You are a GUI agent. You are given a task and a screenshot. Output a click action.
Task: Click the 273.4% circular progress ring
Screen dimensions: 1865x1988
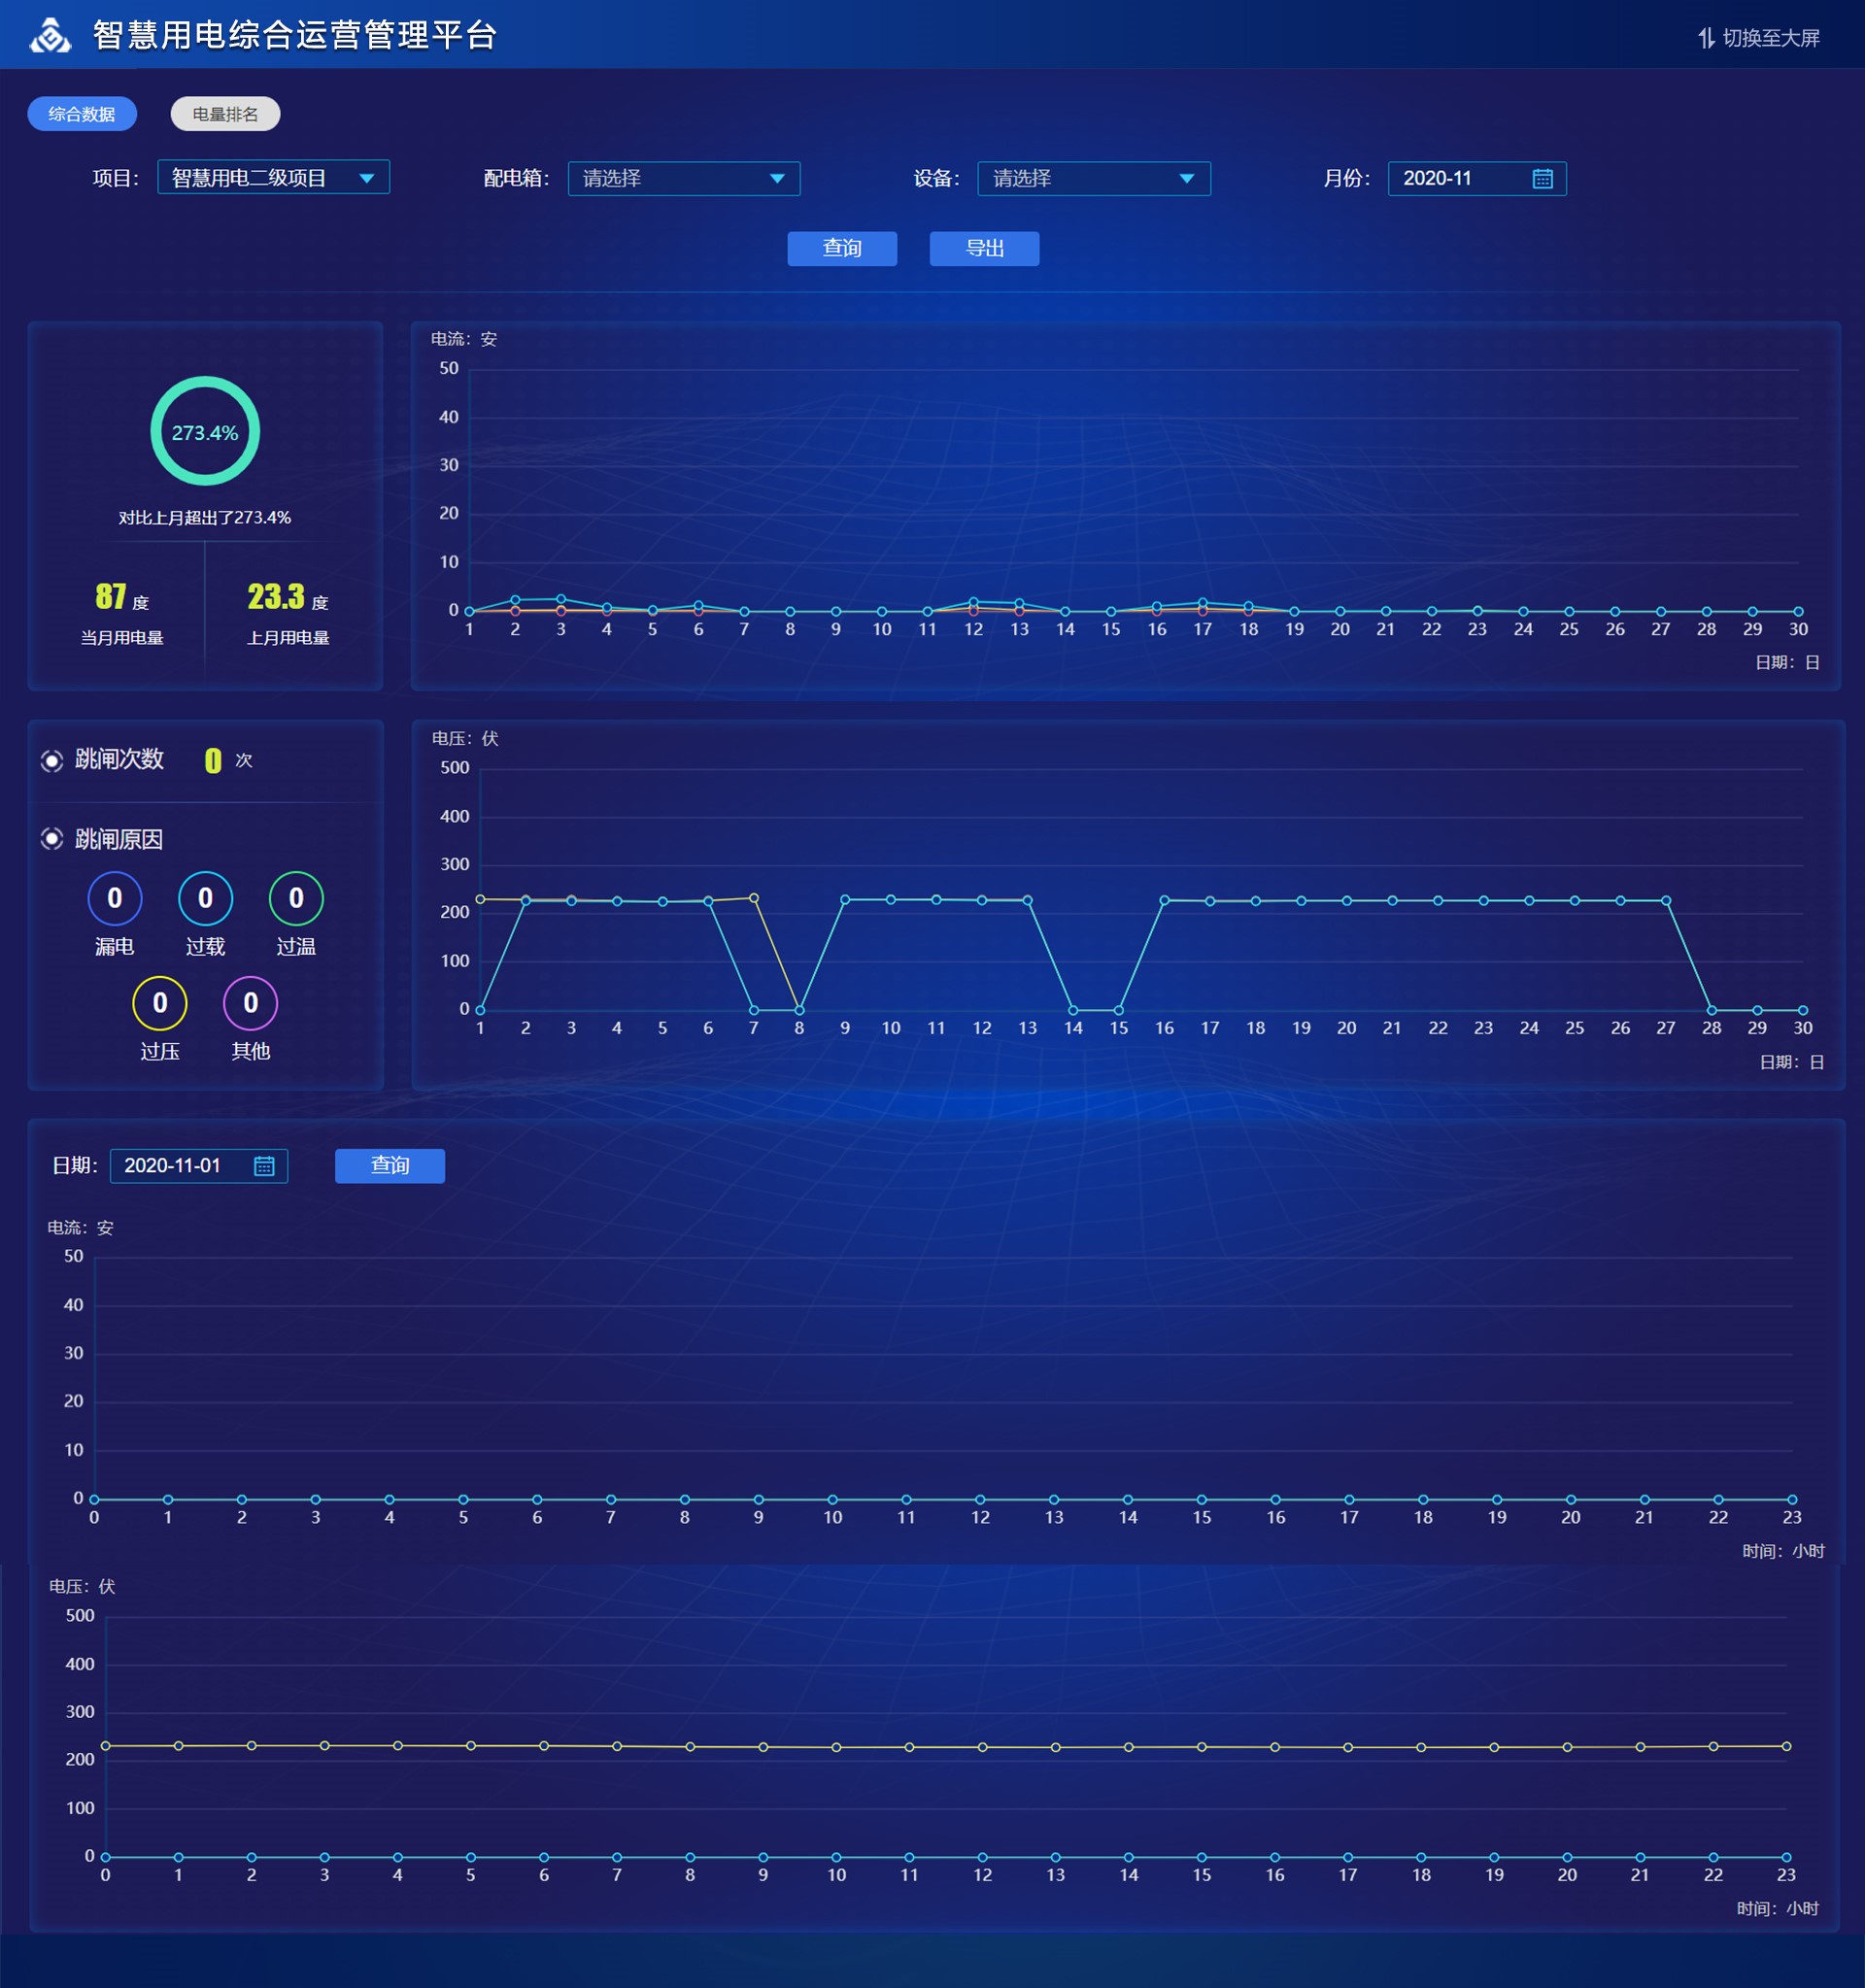[x=205, y=431]
